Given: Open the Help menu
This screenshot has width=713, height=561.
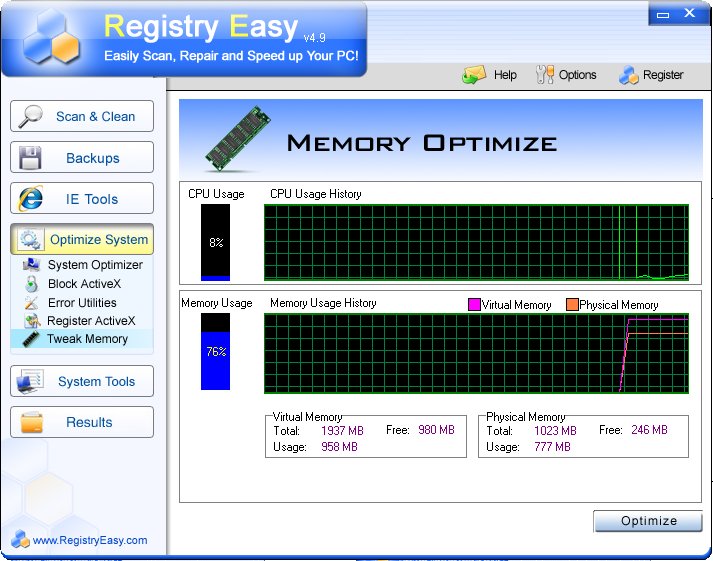Looking at the screenshot, I should point(505,75).
